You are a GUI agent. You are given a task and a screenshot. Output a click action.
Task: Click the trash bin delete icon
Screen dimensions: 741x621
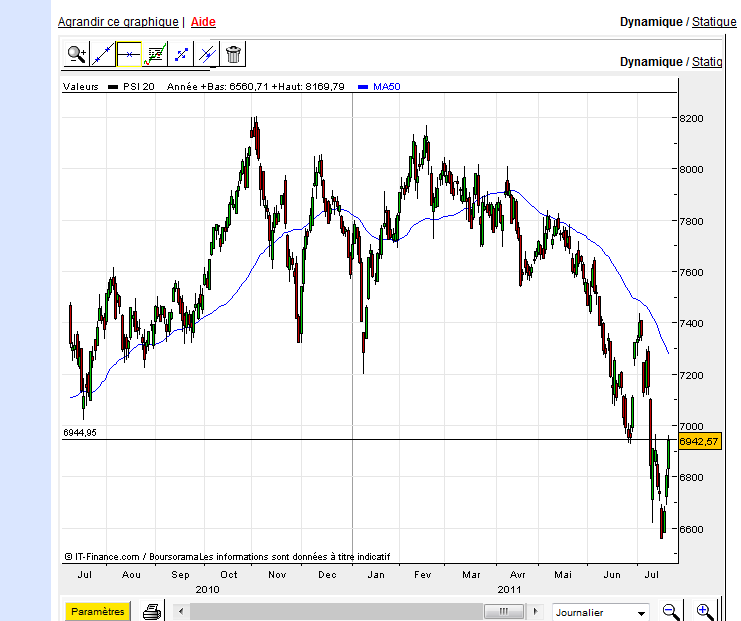coord(233,54)
